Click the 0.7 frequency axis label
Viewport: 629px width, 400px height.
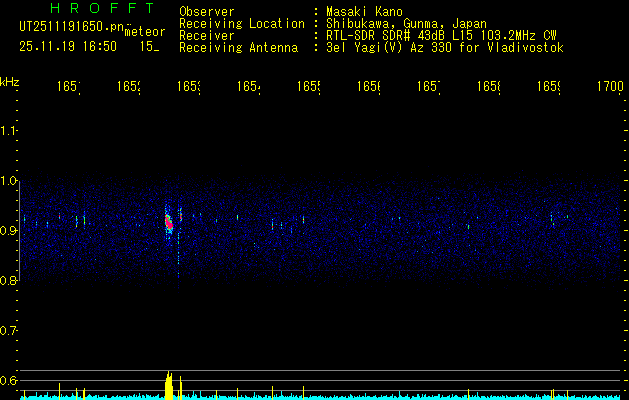point(8,331)
